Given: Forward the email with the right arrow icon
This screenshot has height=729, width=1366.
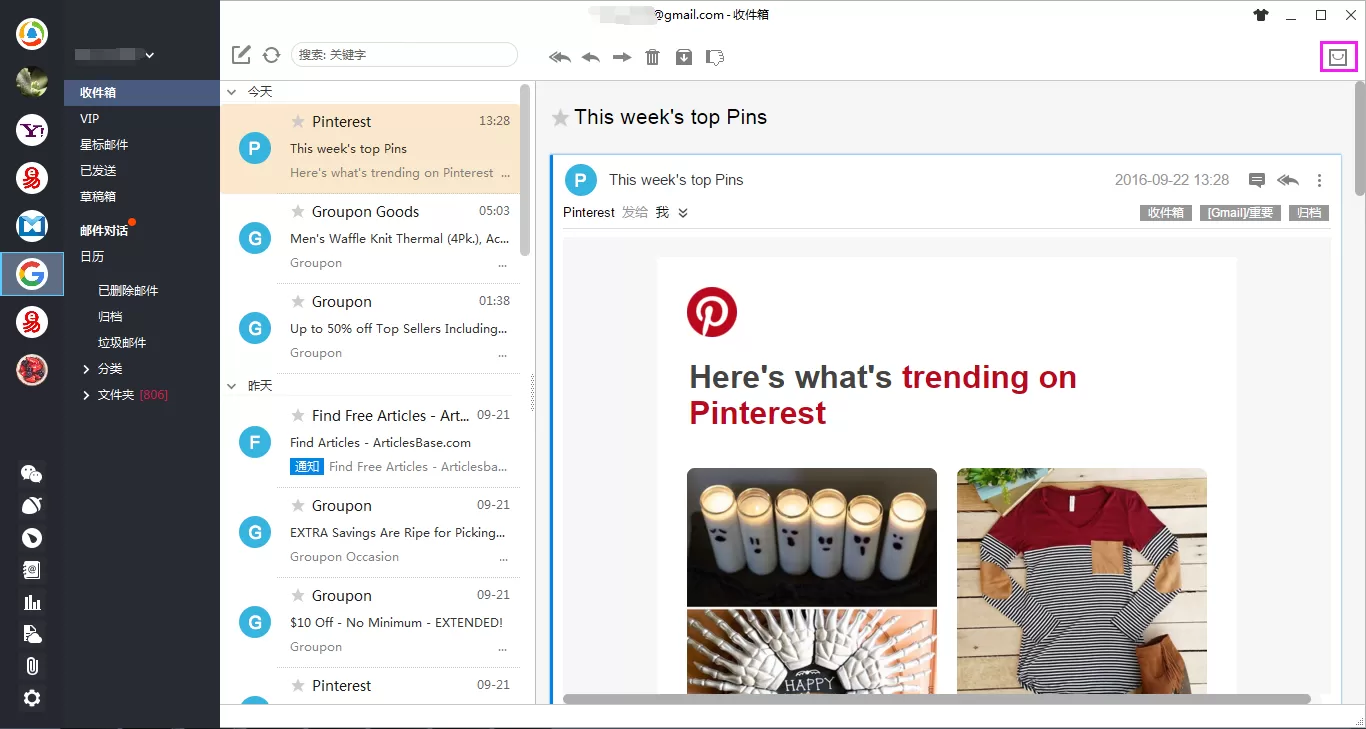Looking at the screenshot, I should [x=622, y=57].
